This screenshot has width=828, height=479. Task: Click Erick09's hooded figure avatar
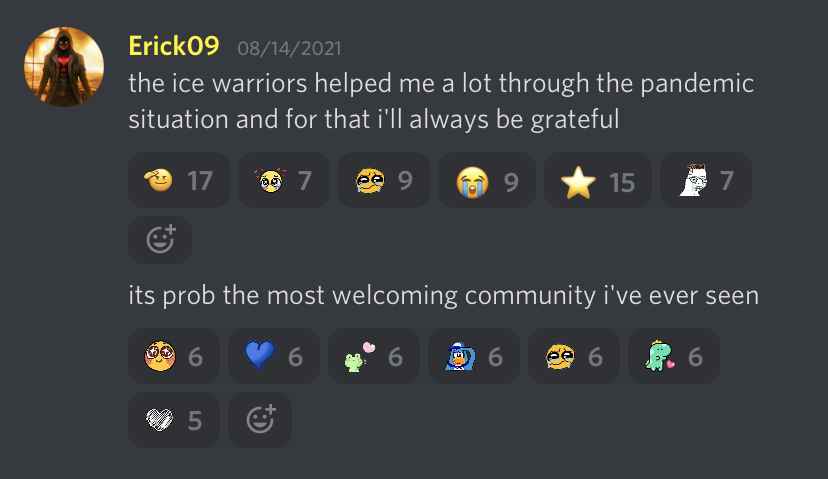[x=64, y=67]
